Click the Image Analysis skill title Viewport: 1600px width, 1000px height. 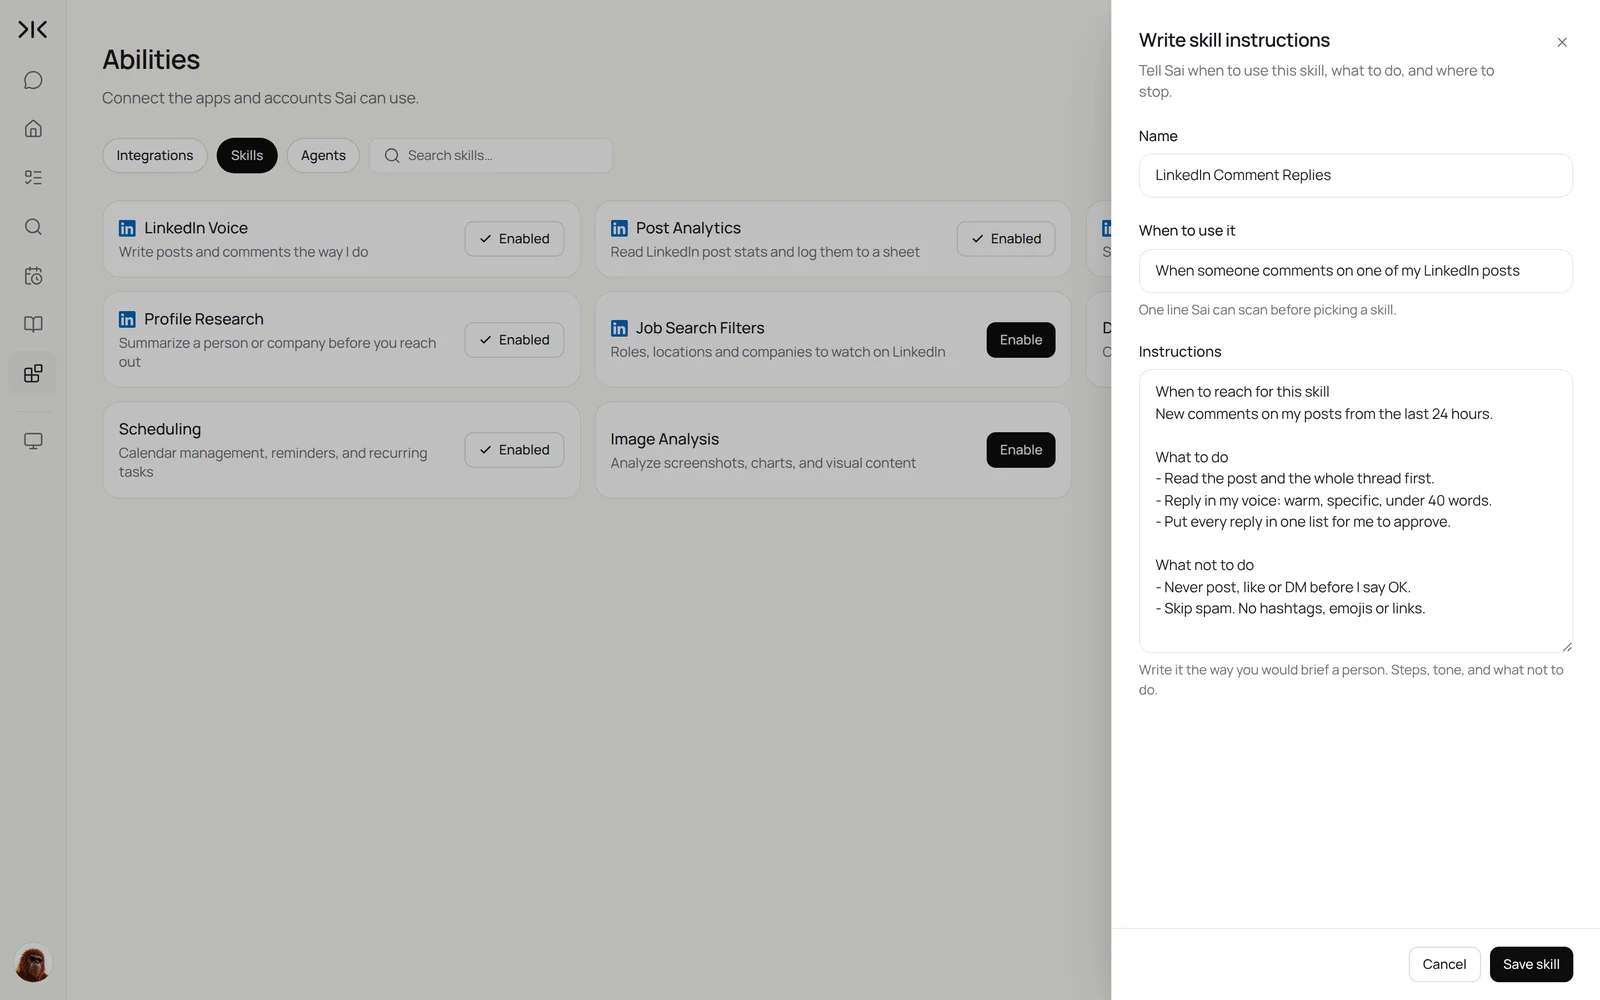pyautogui.click(x=665, y=439)
